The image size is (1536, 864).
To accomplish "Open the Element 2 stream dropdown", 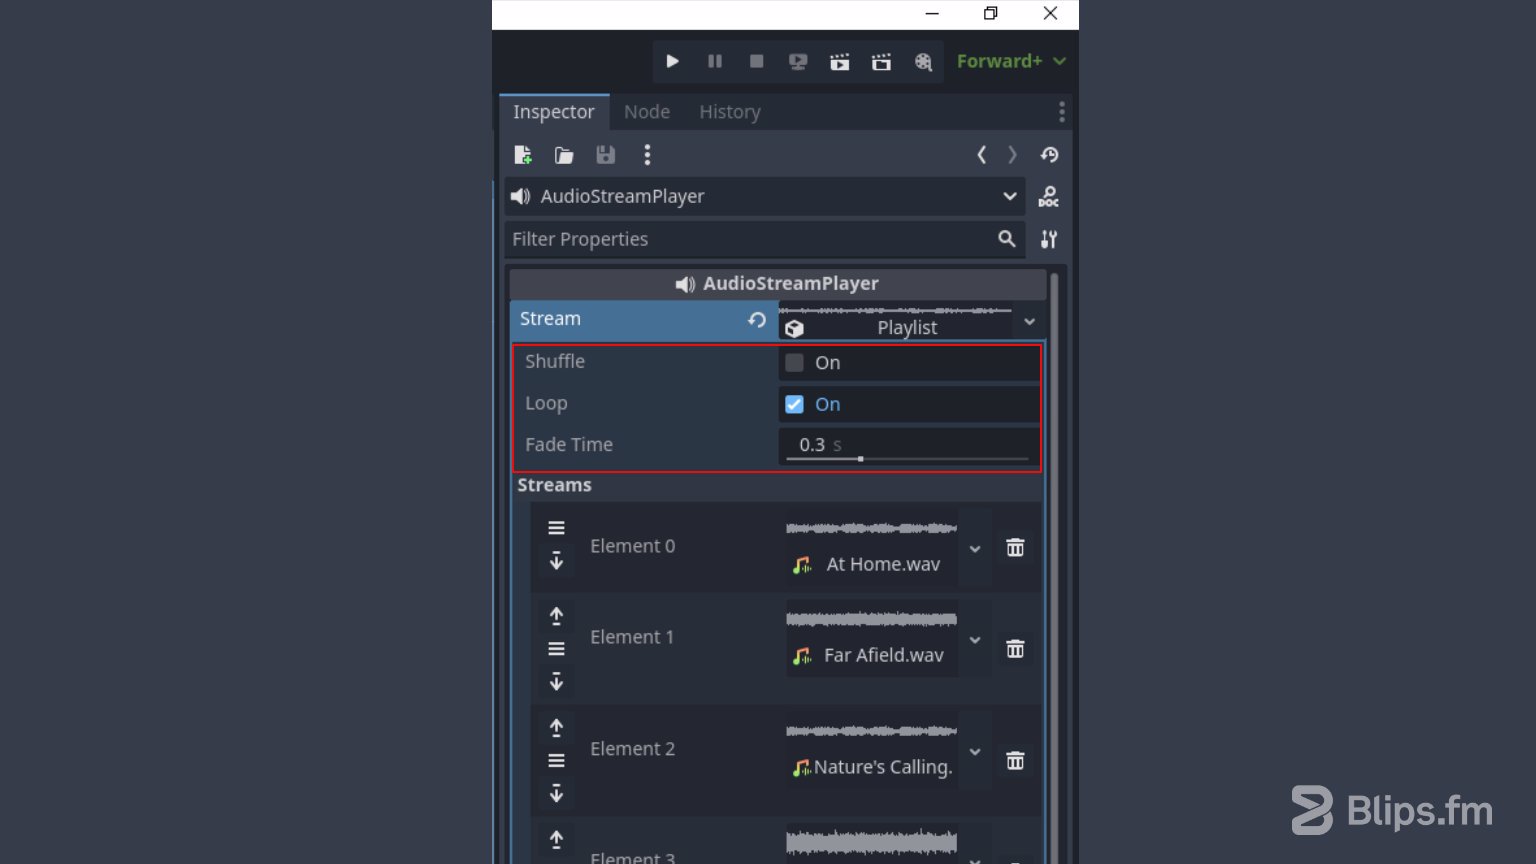I will 975,751.
